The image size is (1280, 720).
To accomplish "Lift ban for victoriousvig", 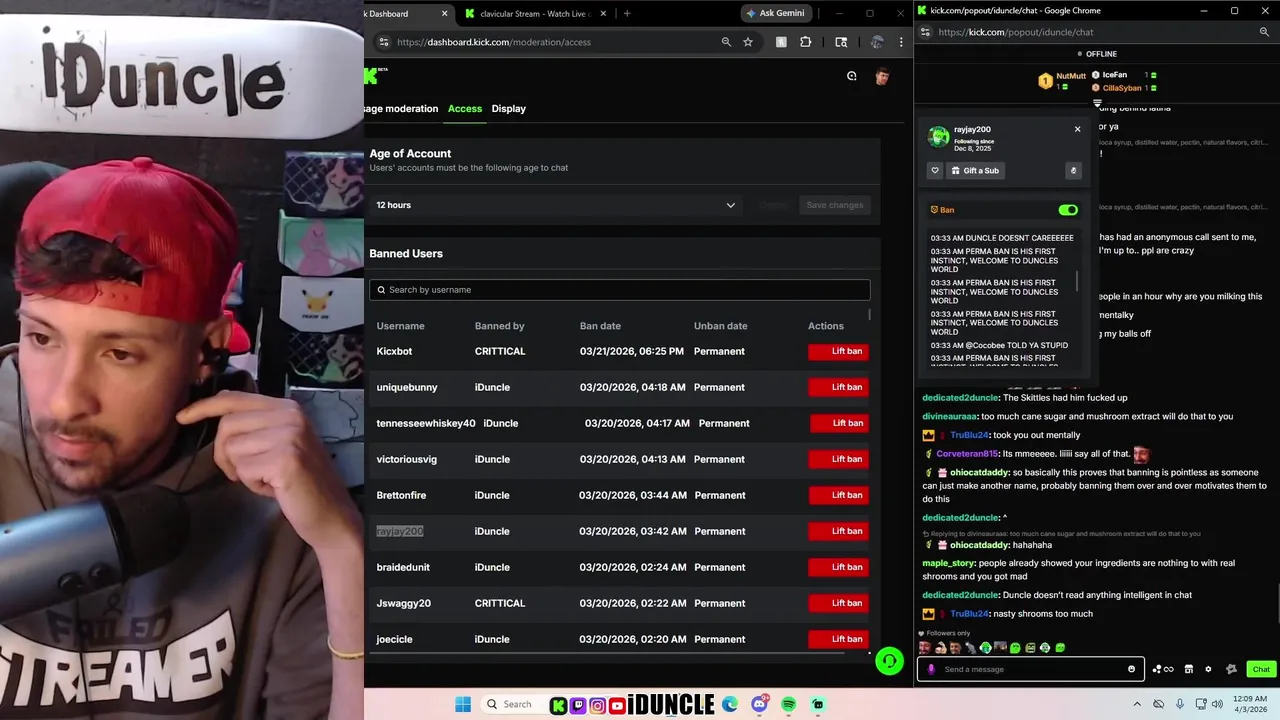I will click(838, 459).
